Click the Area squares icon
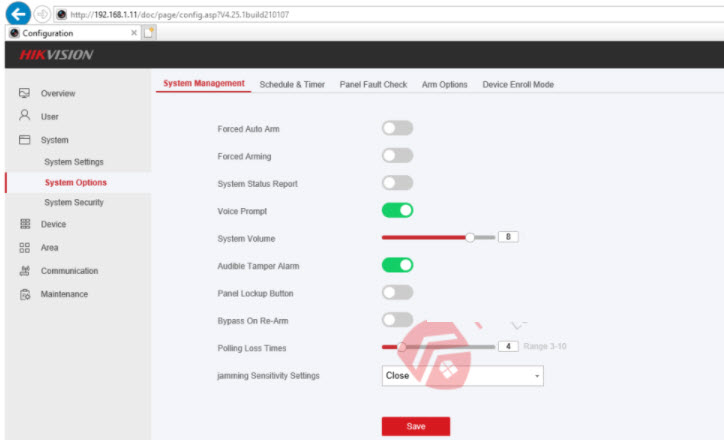 pyautogui.click(x=24, y=247)
